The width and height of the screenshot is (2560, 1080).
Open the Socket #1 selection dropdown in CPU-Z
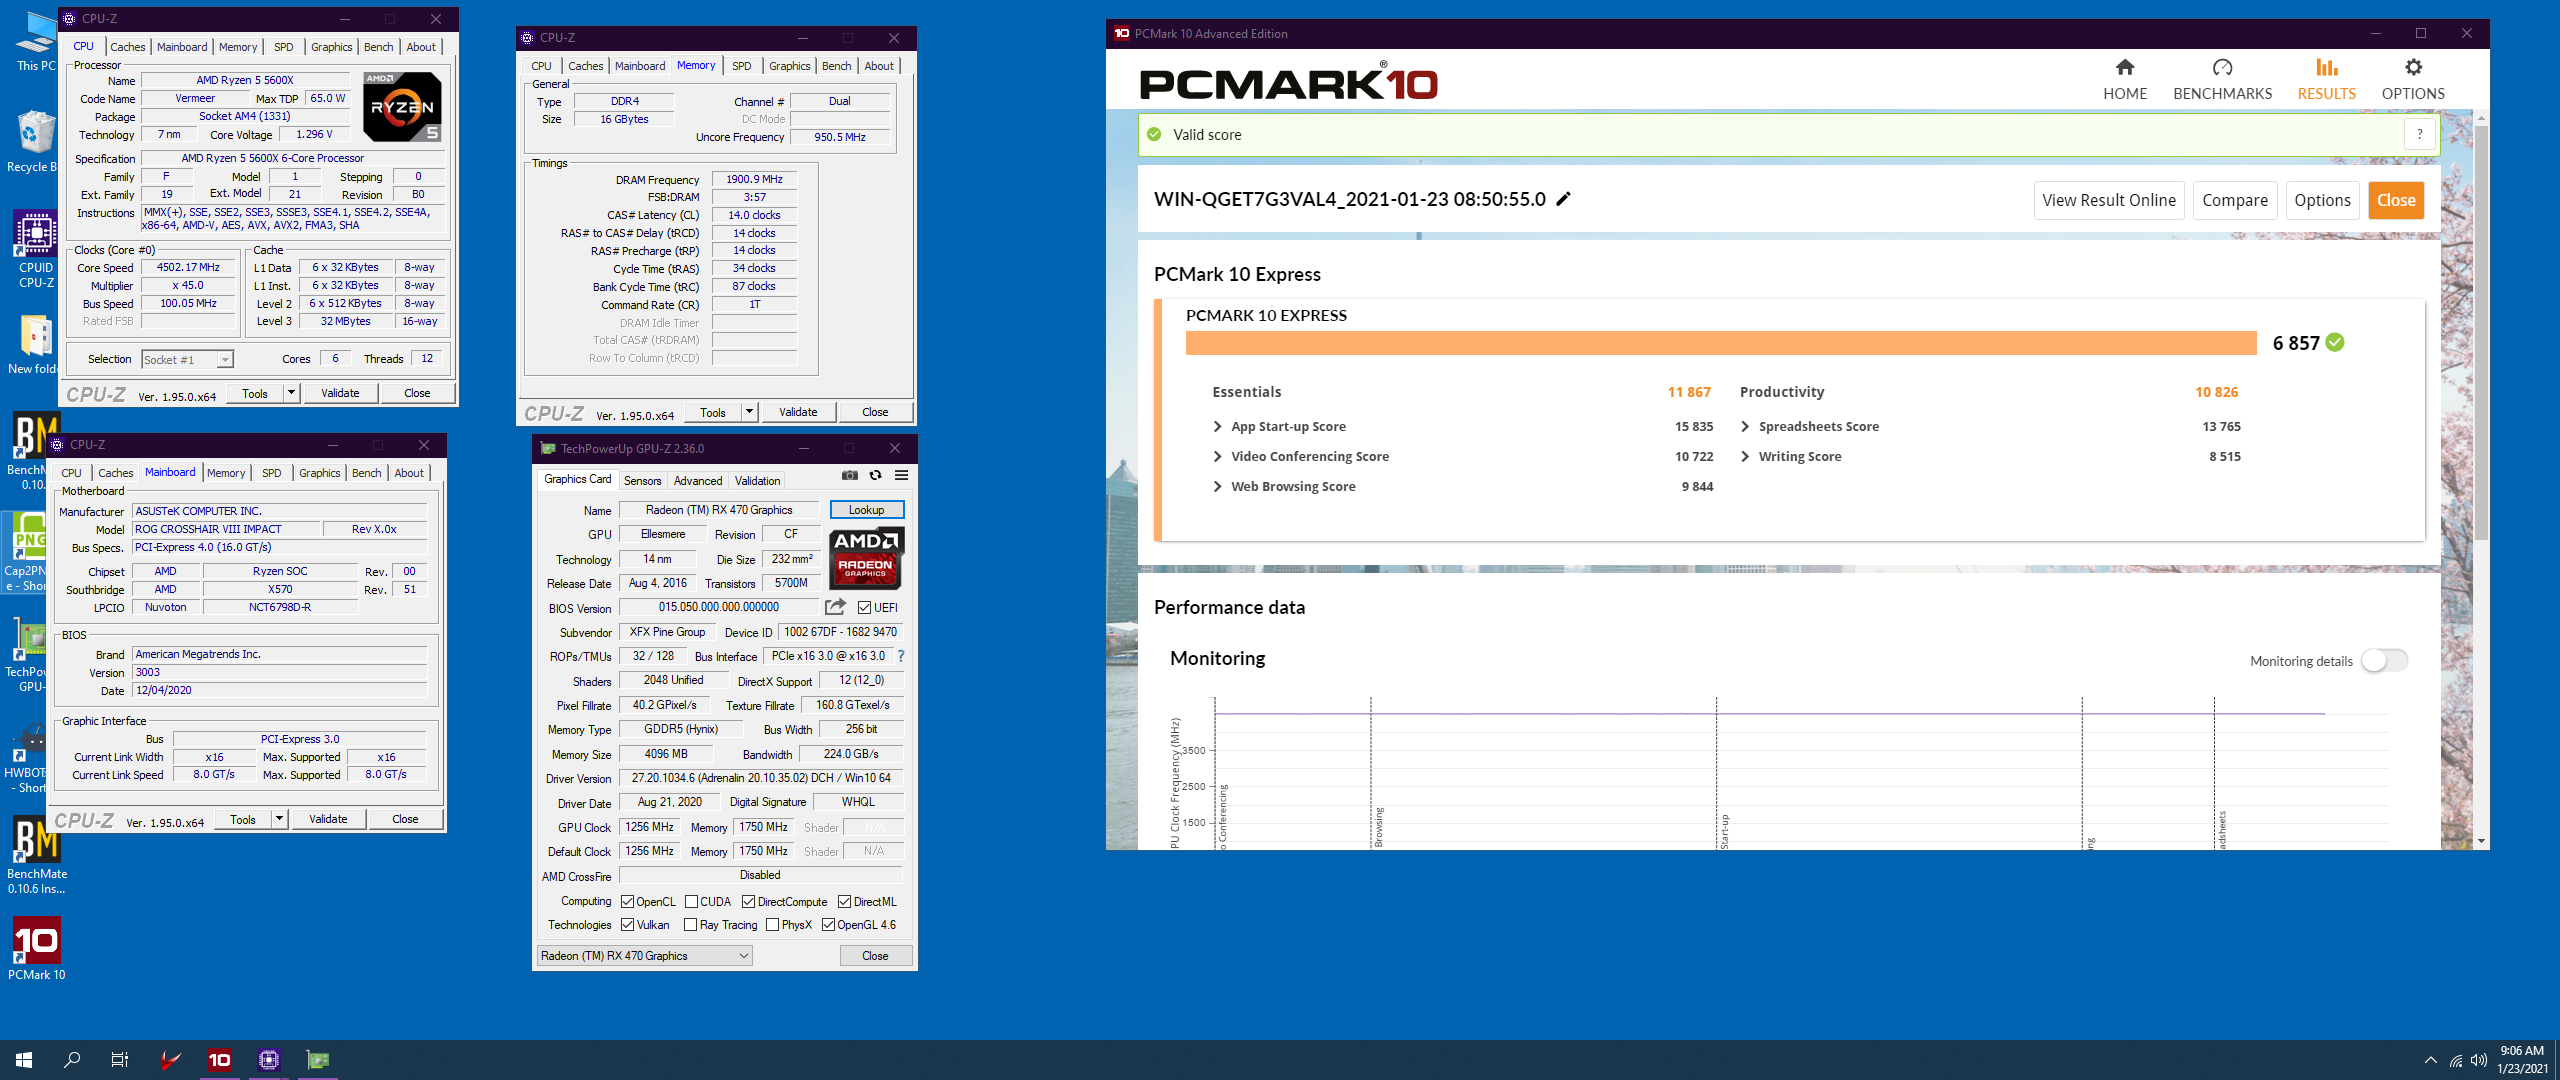pyautogui.click(x=187, y=360)
